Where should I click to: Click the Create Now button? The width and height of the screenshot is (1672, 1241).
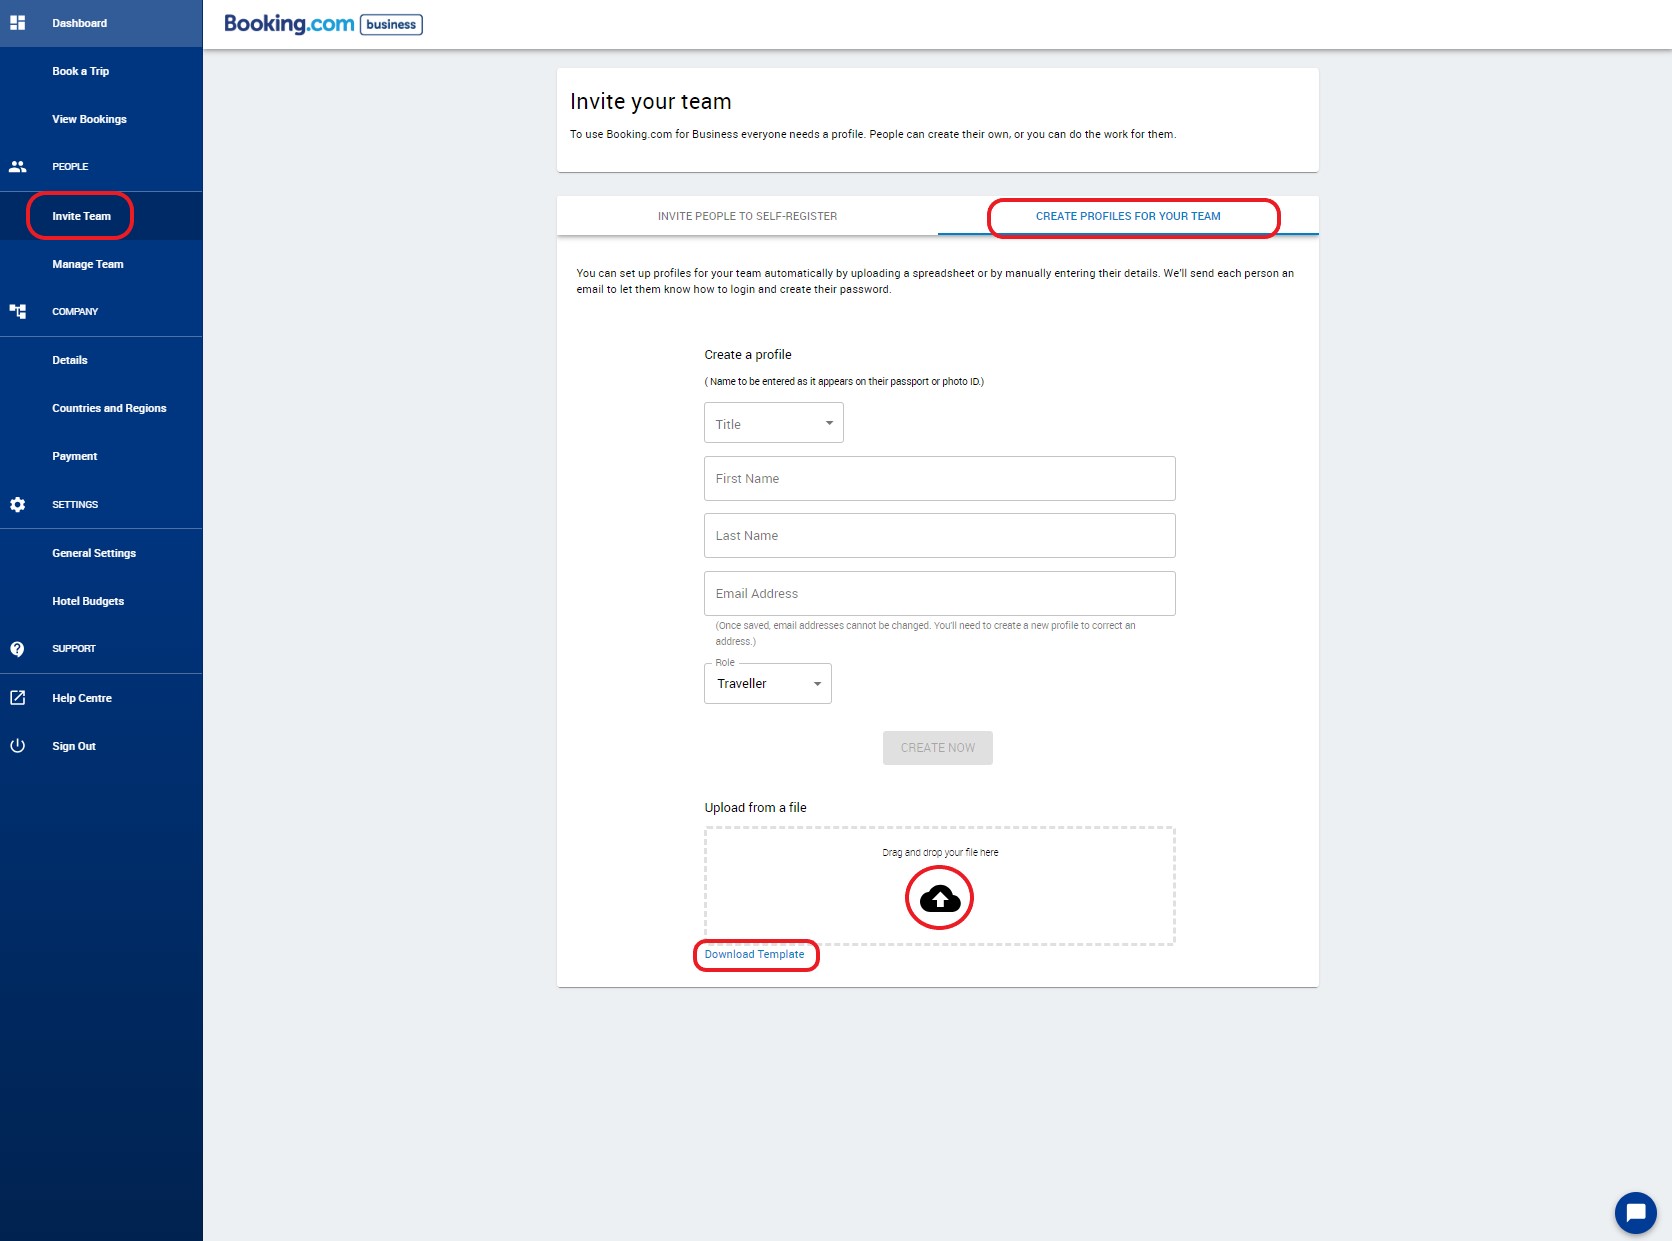coord(937,747)
